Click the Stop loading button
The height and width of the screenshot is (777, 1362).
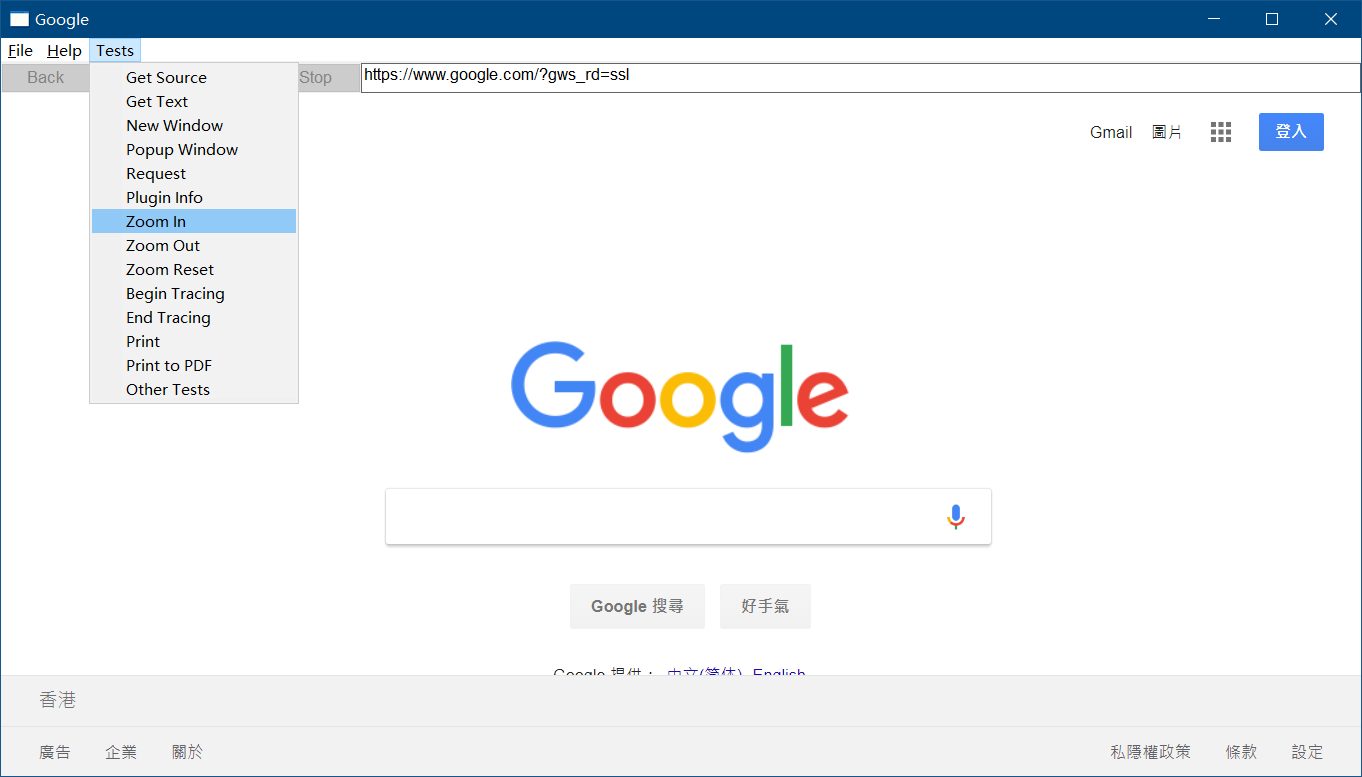[x=329, y=78]
